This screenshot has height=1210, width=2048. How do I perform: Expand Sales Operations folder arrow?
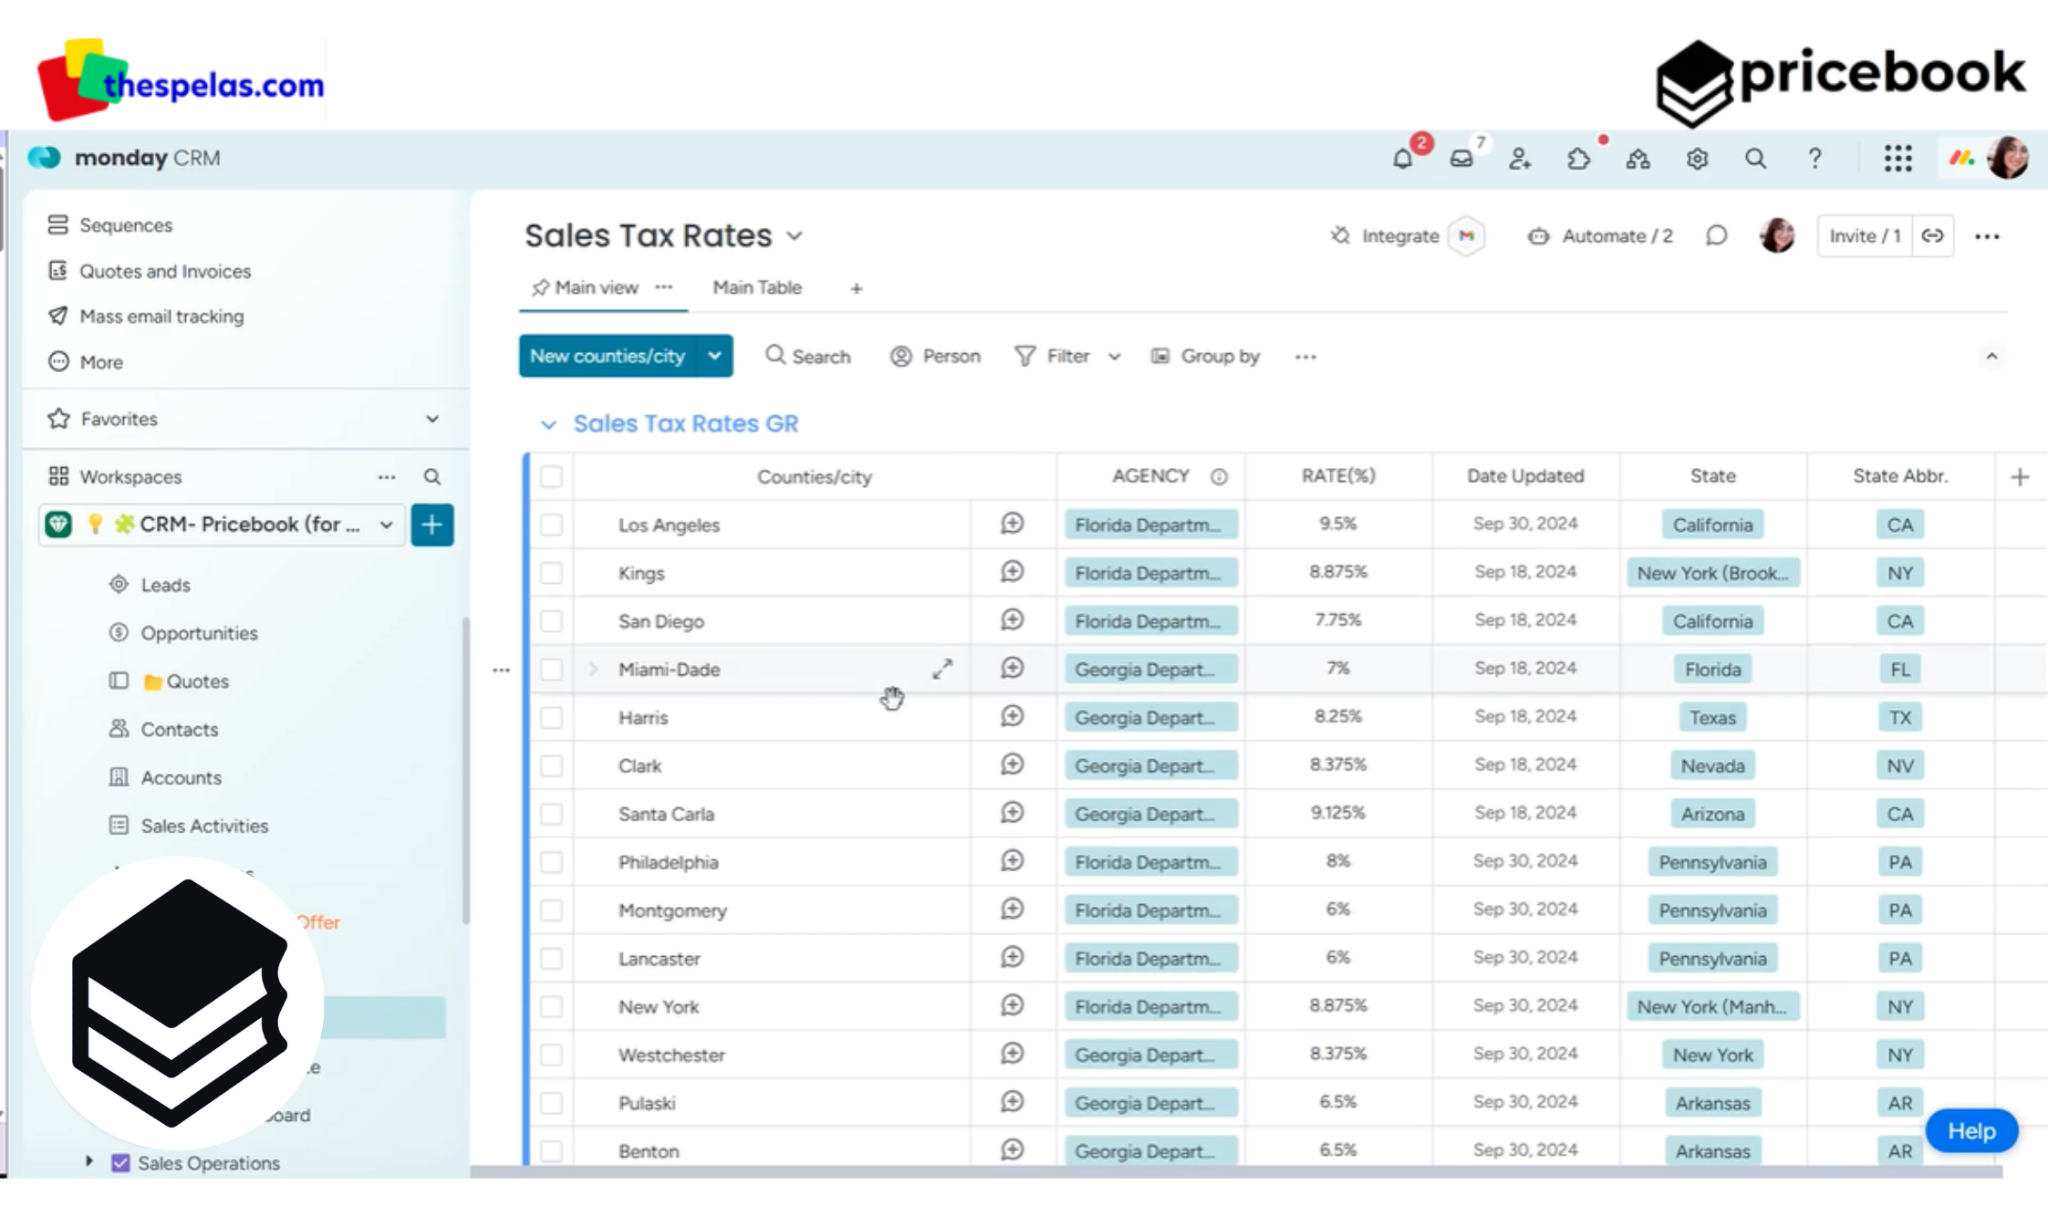pyautogui.click(x=89, y=1162)
